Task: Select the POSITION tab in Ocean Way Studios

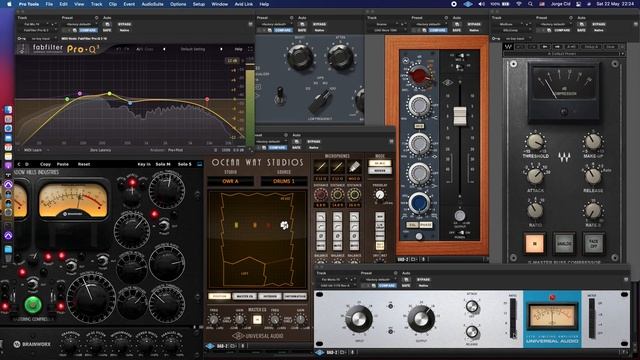Action: (x=220, y=296)
